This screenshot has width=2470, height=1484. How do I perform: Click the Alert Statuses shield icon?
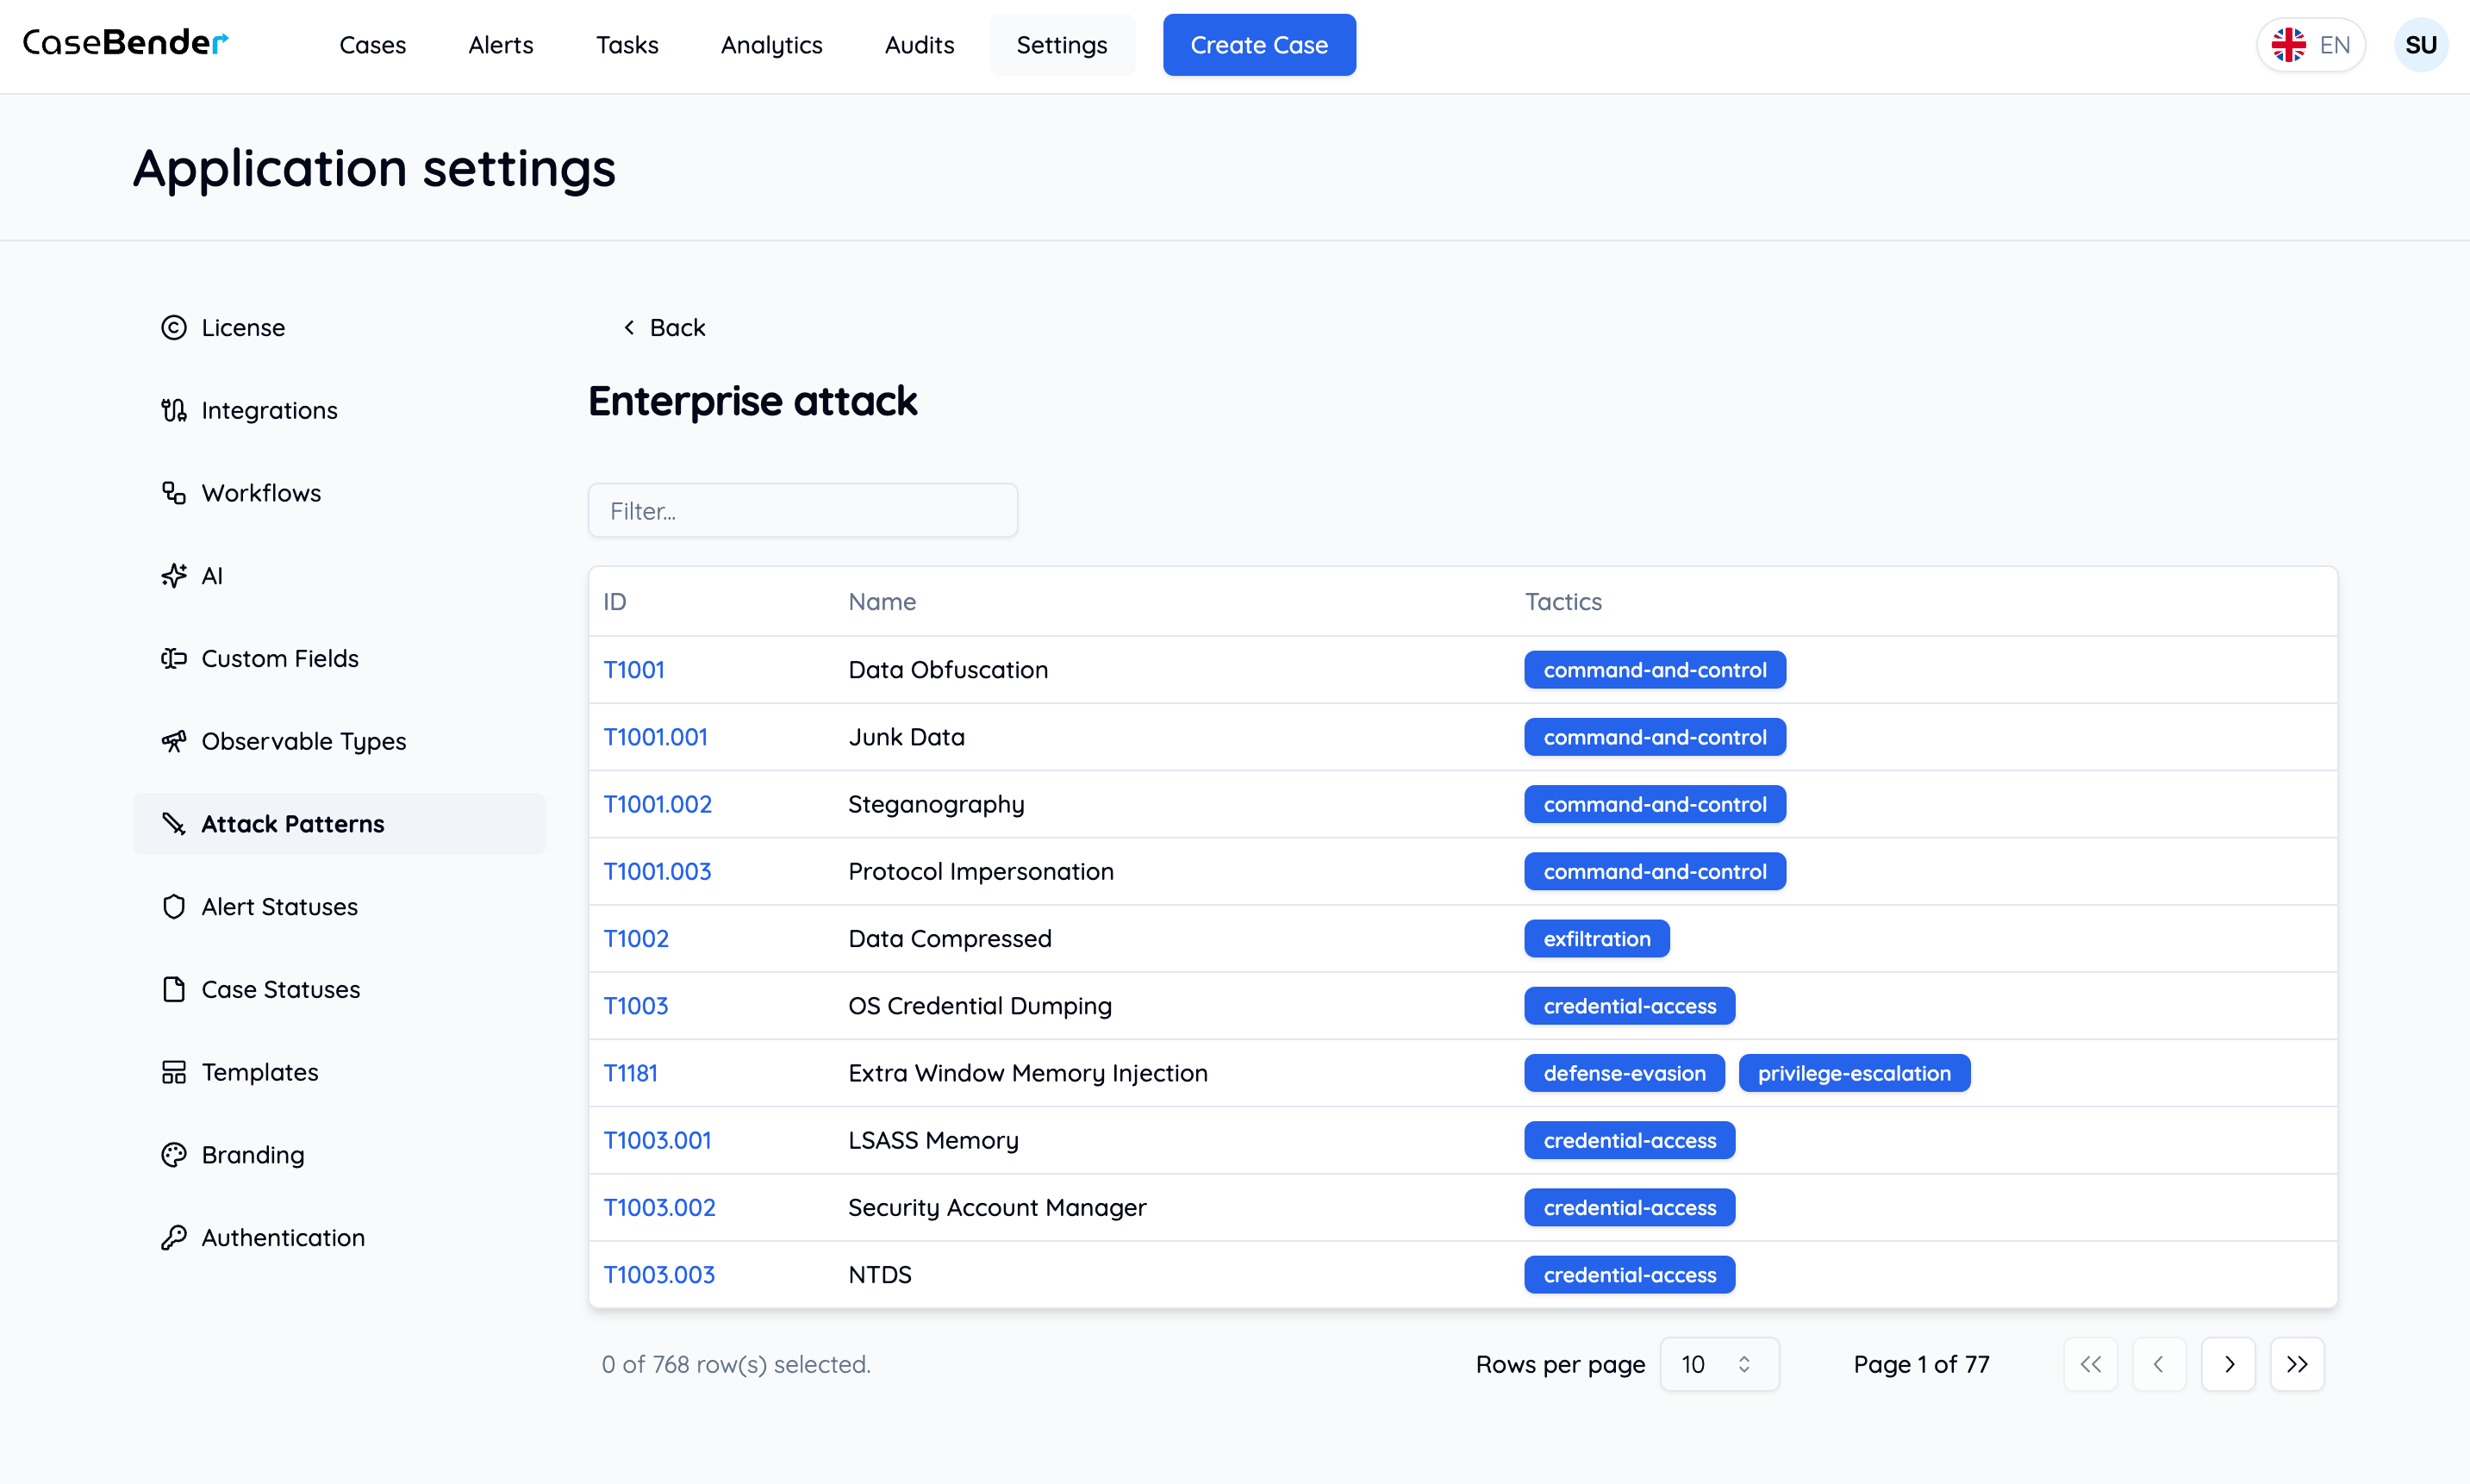click(174, 907)
